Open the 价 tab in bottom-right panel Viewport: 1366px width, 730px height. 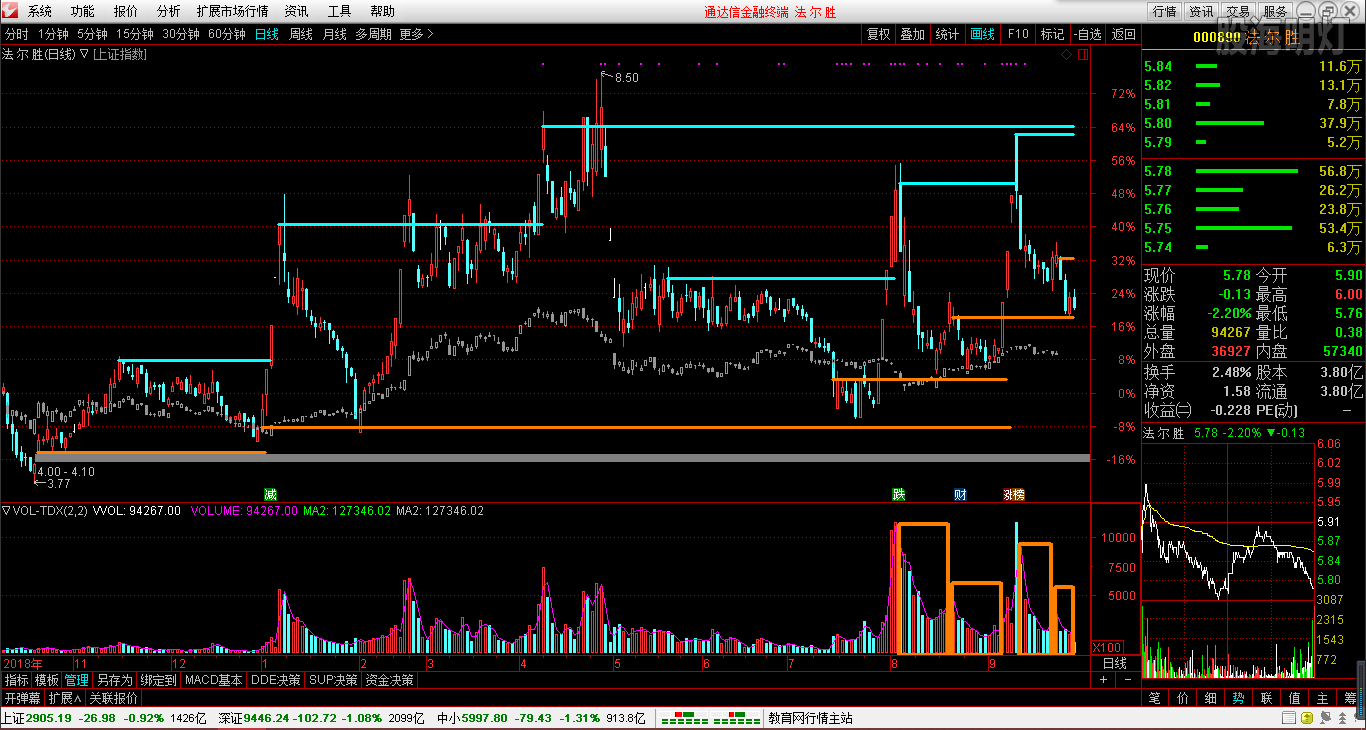(x=1182, y=698)
